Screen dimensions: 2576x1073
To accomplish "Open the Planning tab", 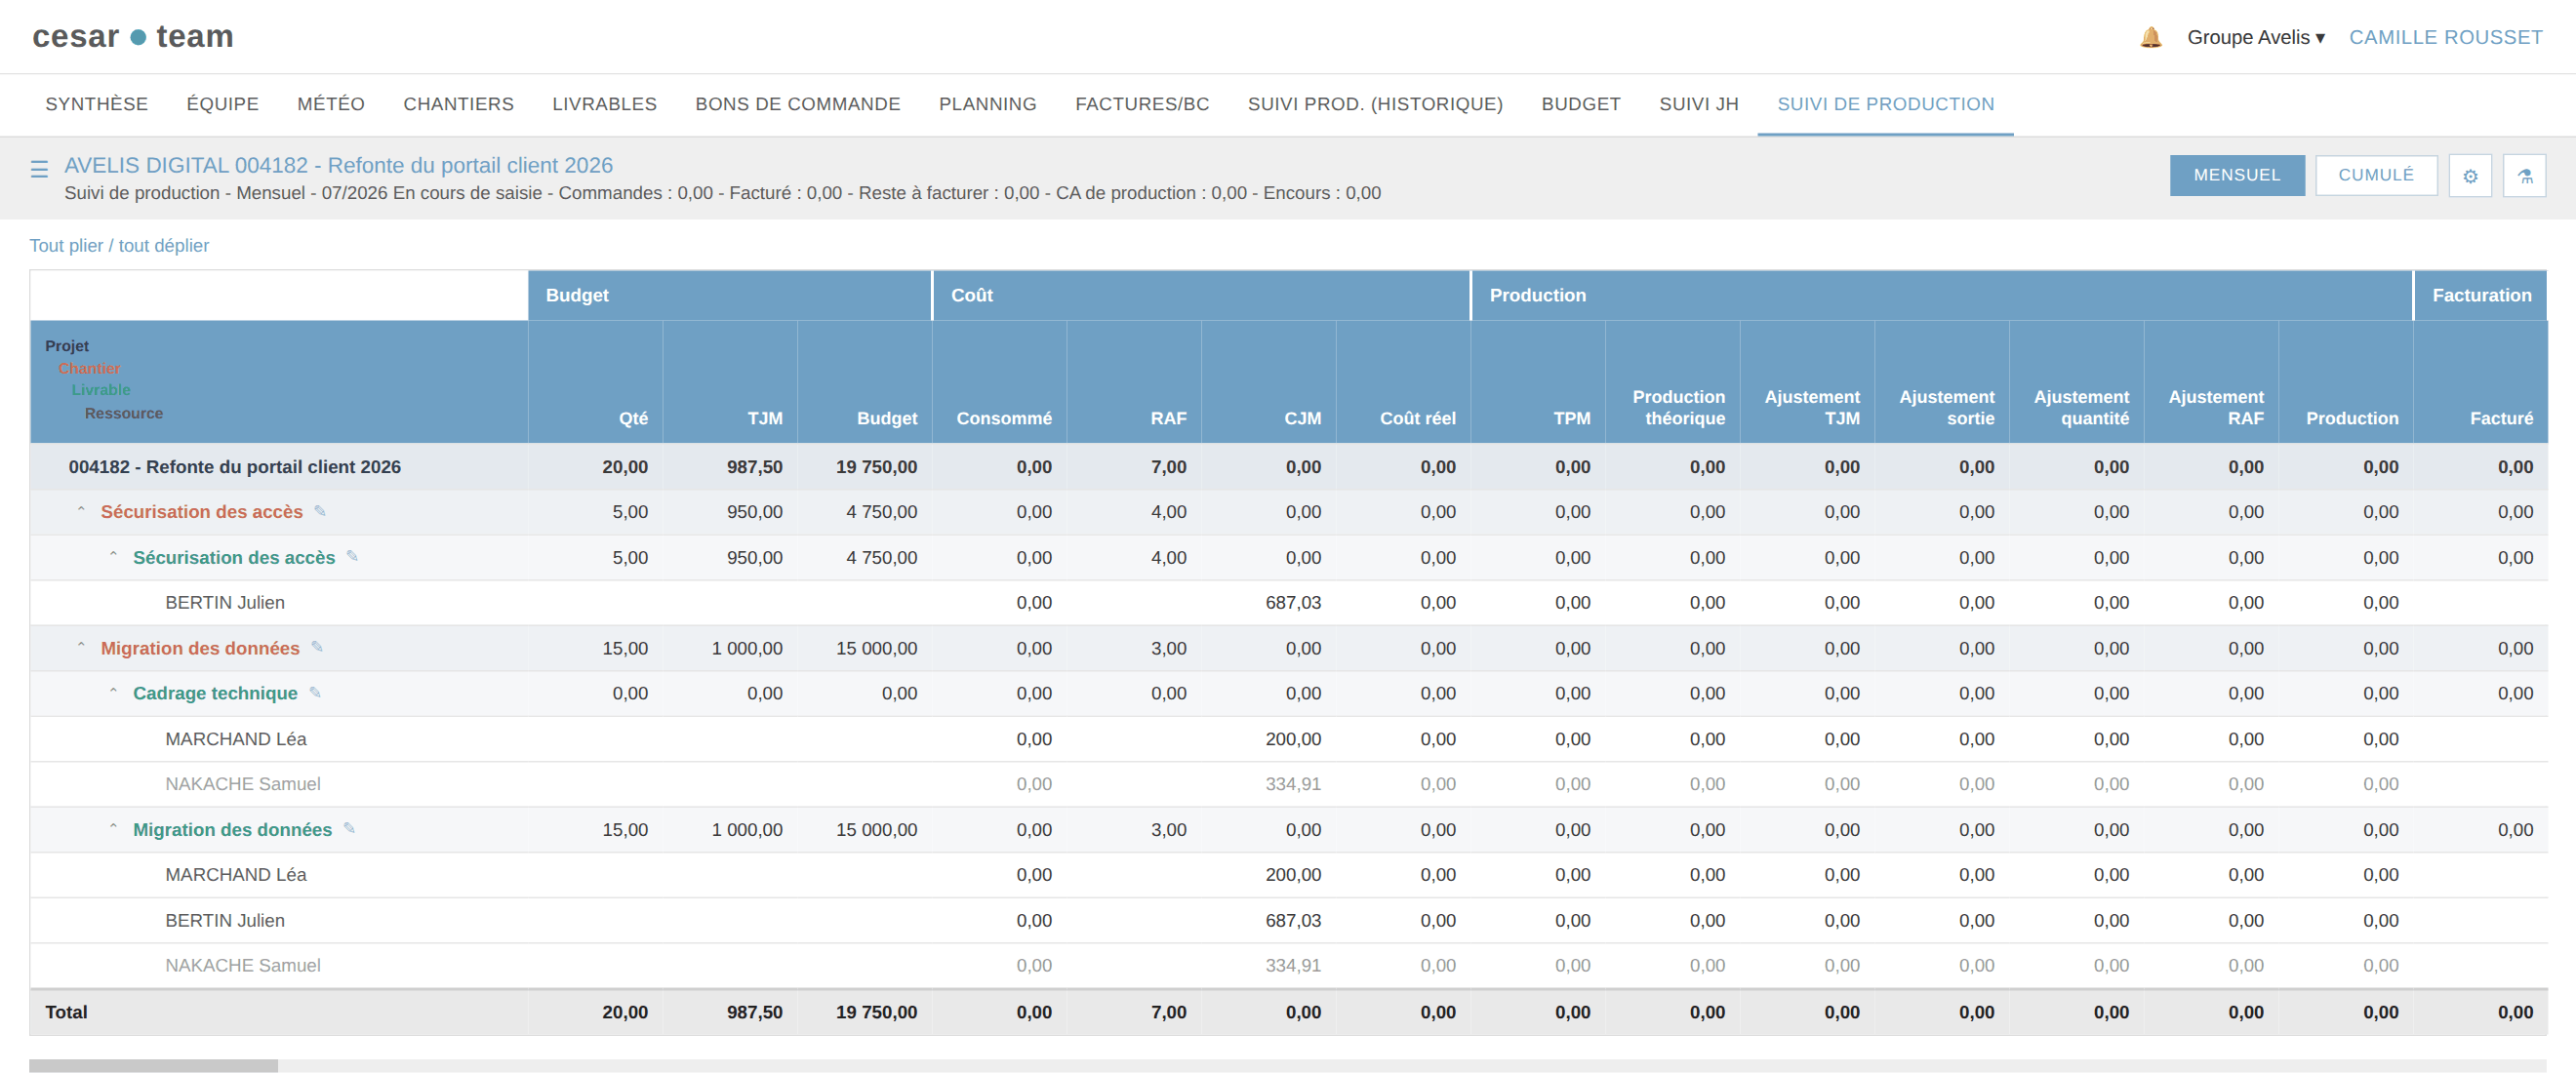I will pyautogui.click(x=987, y=104).
